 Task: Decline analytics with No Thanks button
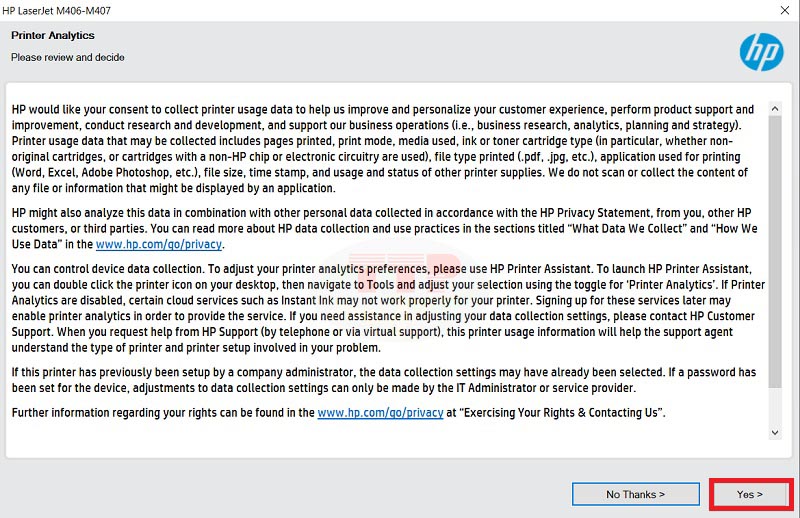pyautogui.click(x=635, y=494)
